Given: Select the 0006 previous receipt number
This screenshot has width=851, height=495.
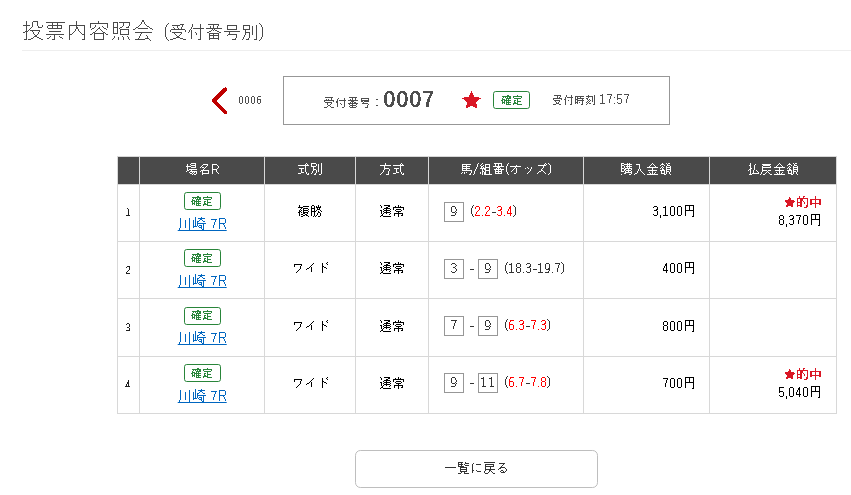Looking at the screenshot, I should coord(250,100).
